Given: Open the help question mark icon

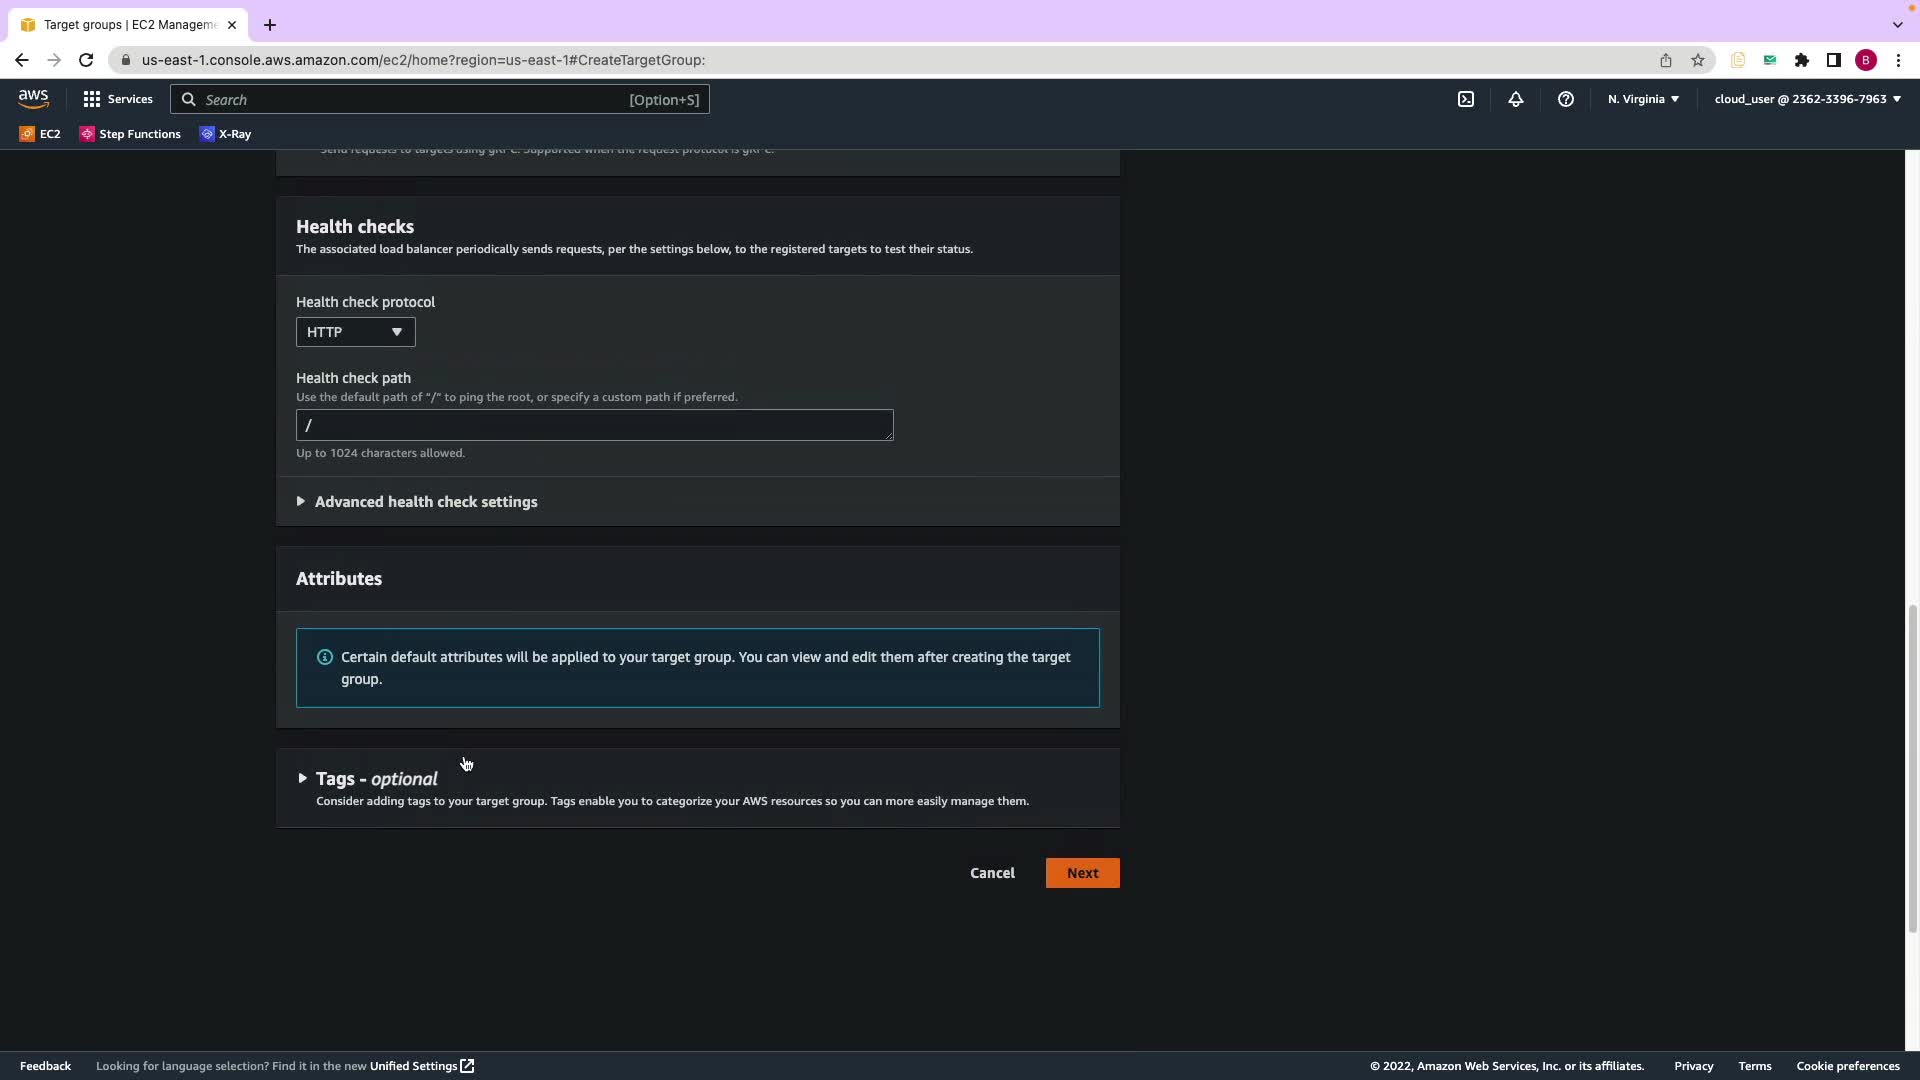Looking at the screenshot, I should tap(1565, 99).
